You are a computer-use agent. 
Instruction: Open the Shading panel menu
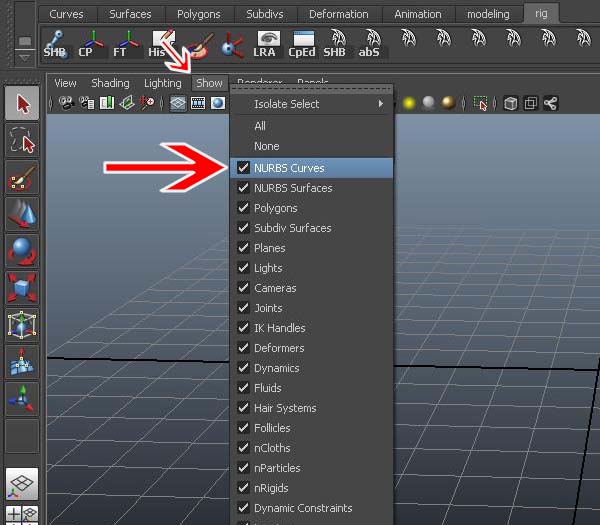point(110,83)
